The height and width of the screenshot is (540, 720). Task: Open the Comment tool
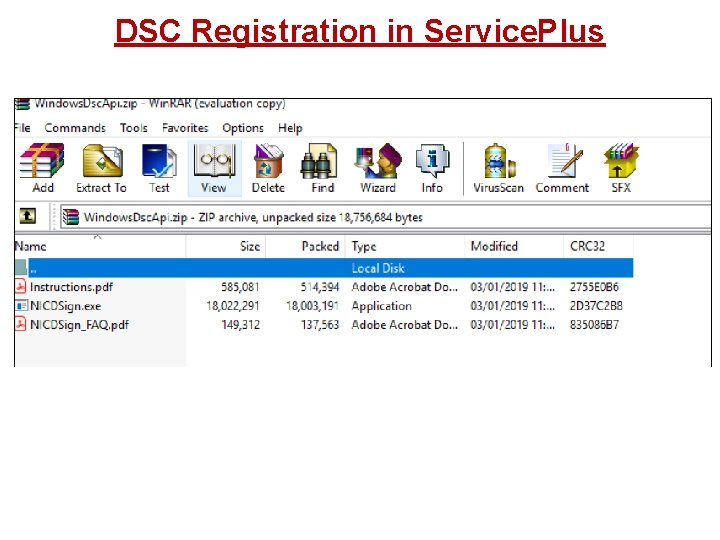pos(562,168)
